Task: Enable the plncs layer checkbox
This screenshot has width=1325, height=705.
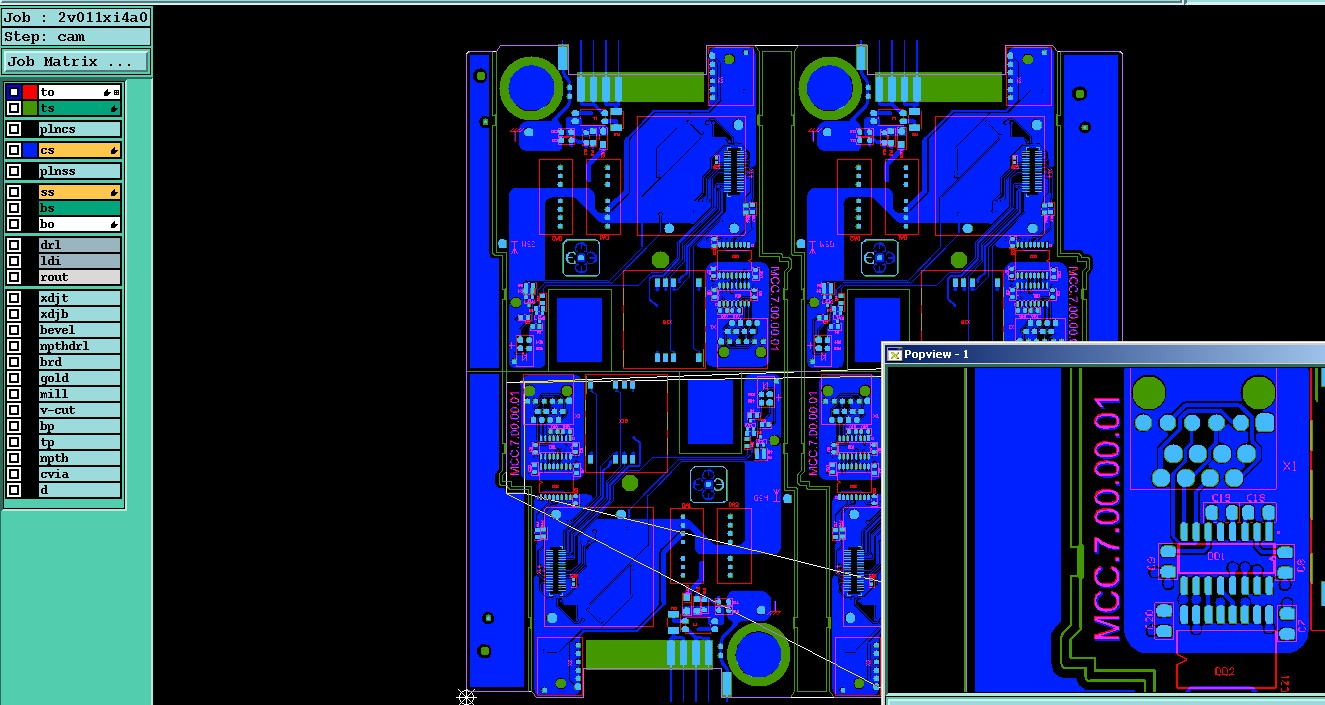Action: pyautogui.click(x=14, y=129)
